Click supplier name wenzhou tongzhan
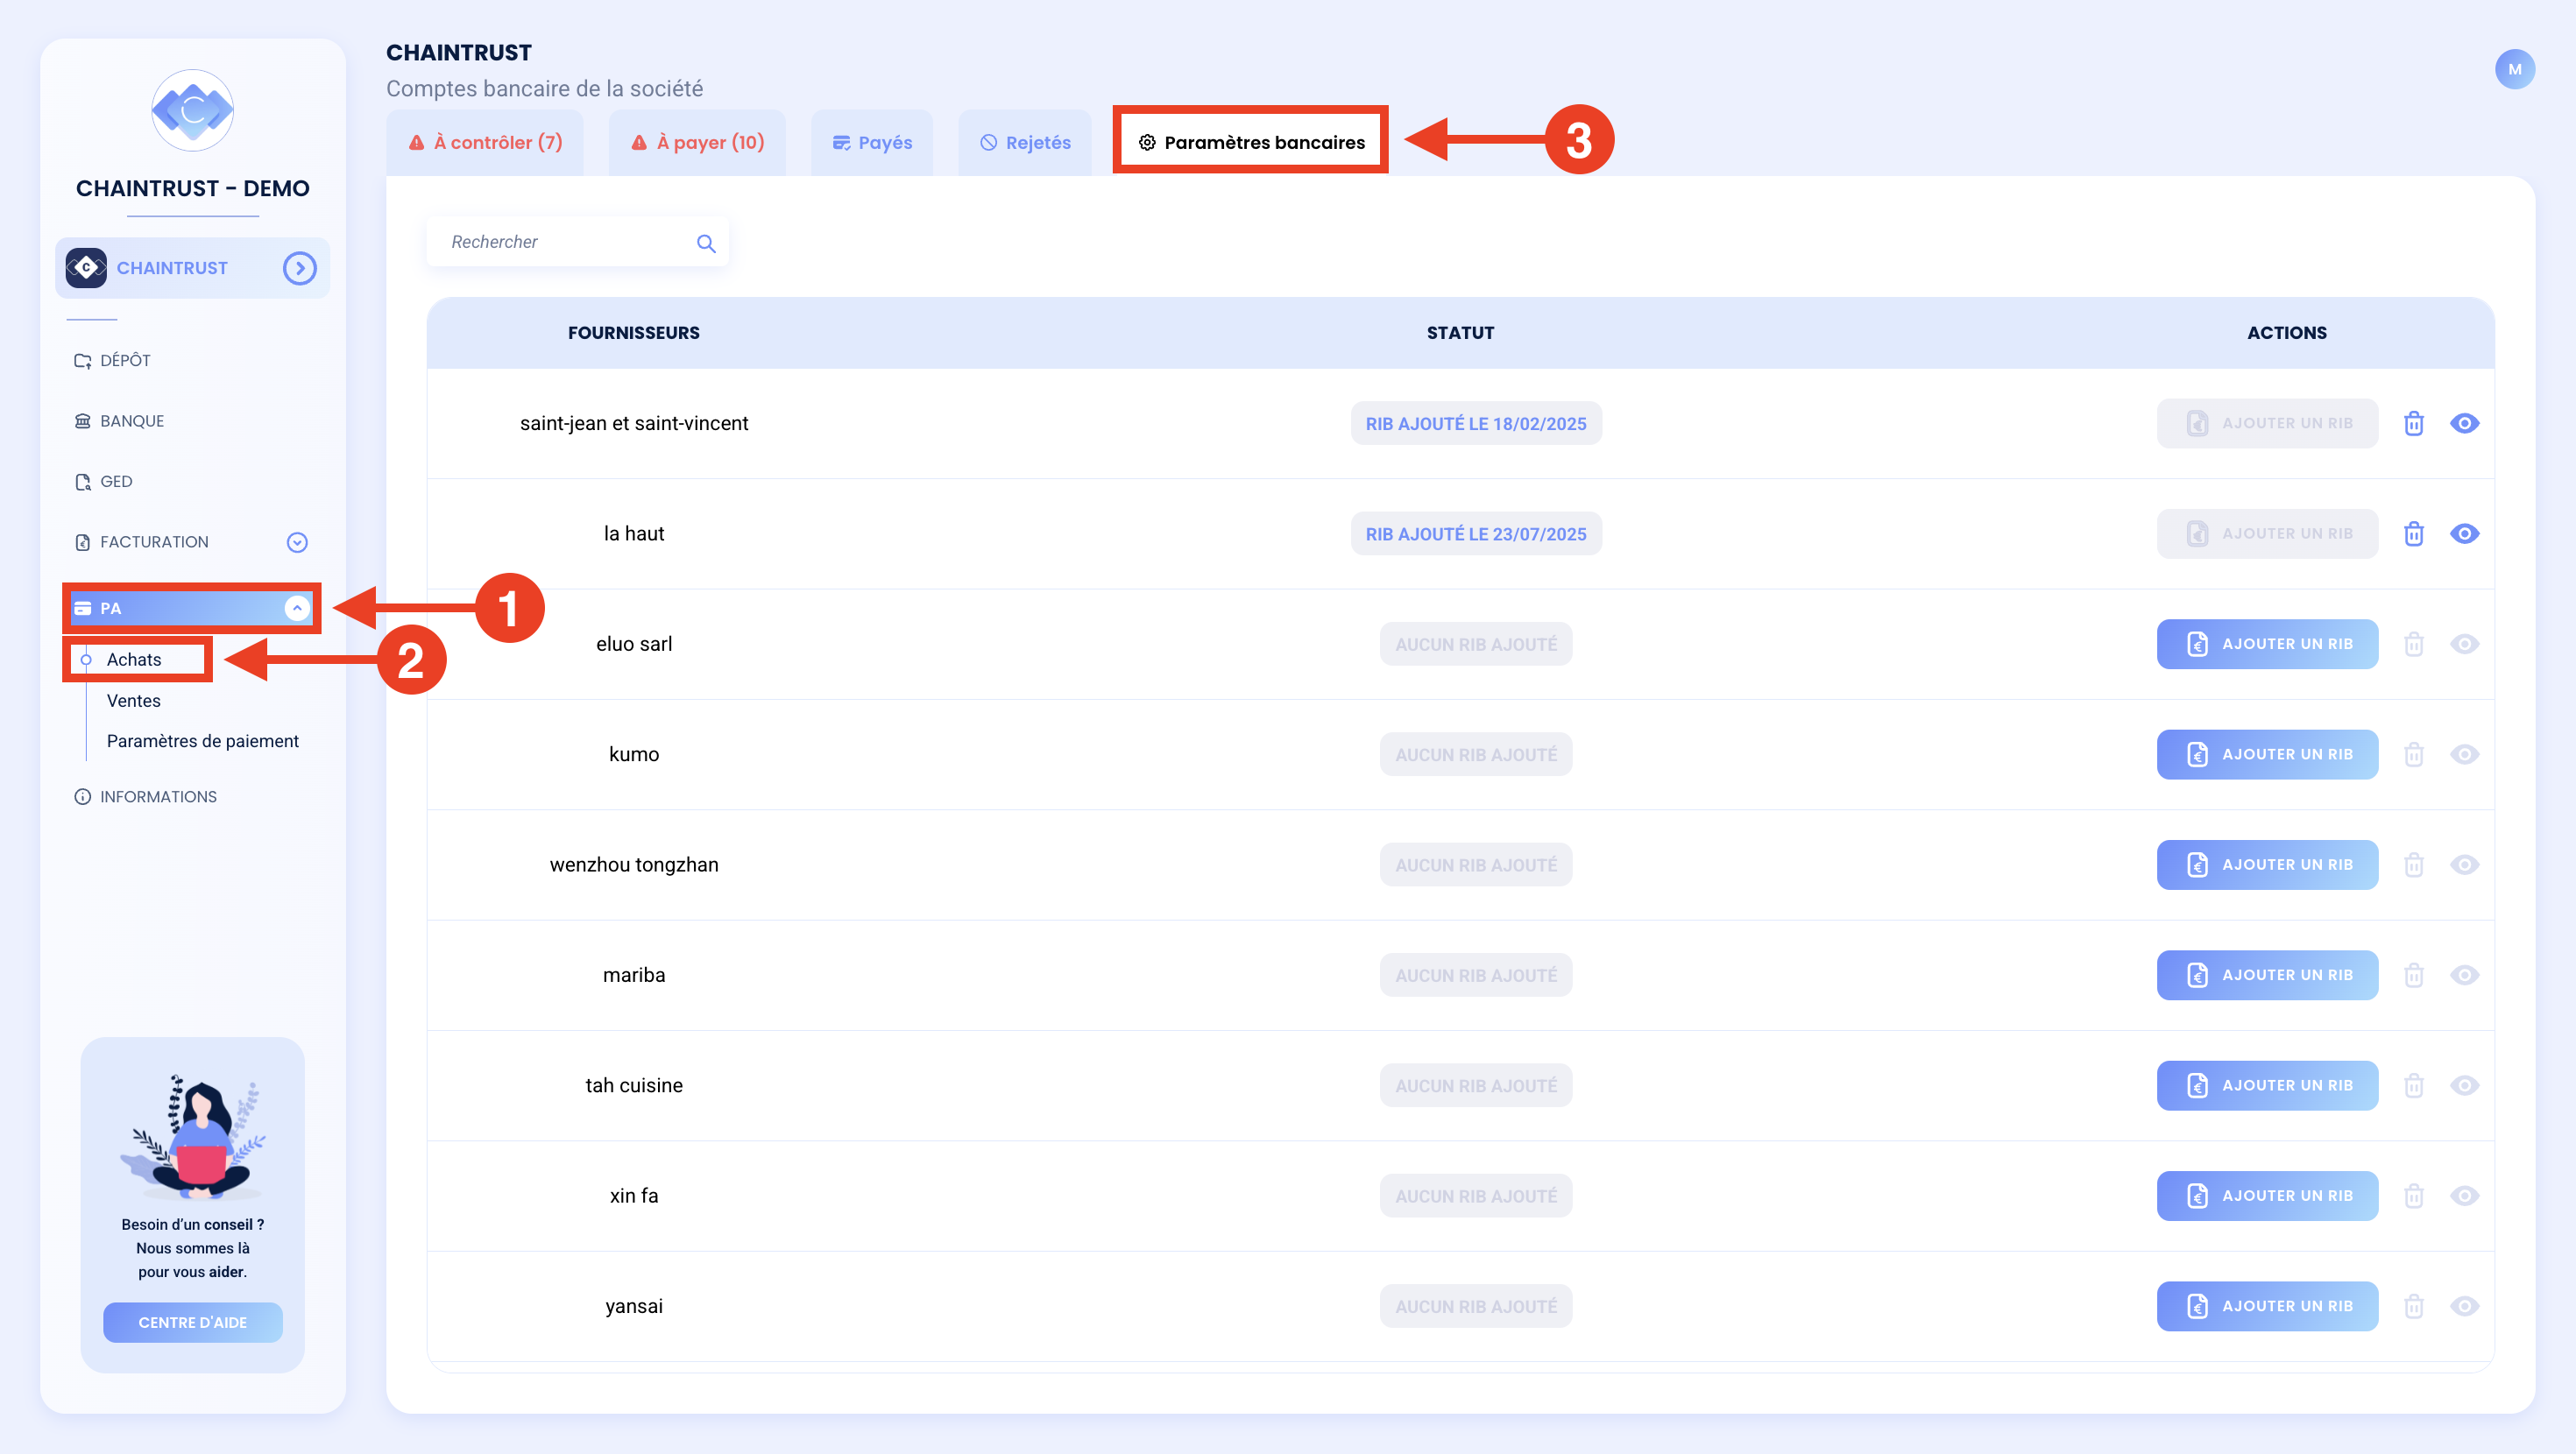The height and width of the screenshot is (1454, 2576). click(633, 865)
